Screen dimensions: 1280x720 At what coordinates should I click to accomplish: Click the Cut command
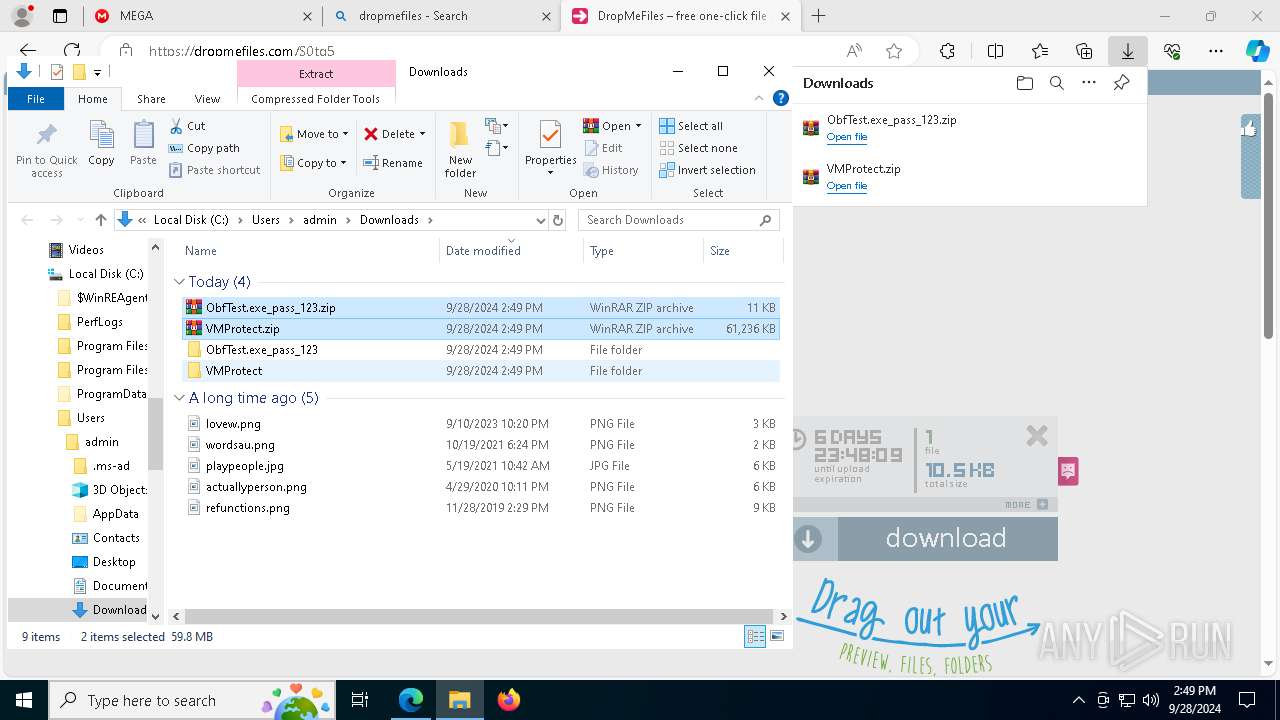coord(187,126)
